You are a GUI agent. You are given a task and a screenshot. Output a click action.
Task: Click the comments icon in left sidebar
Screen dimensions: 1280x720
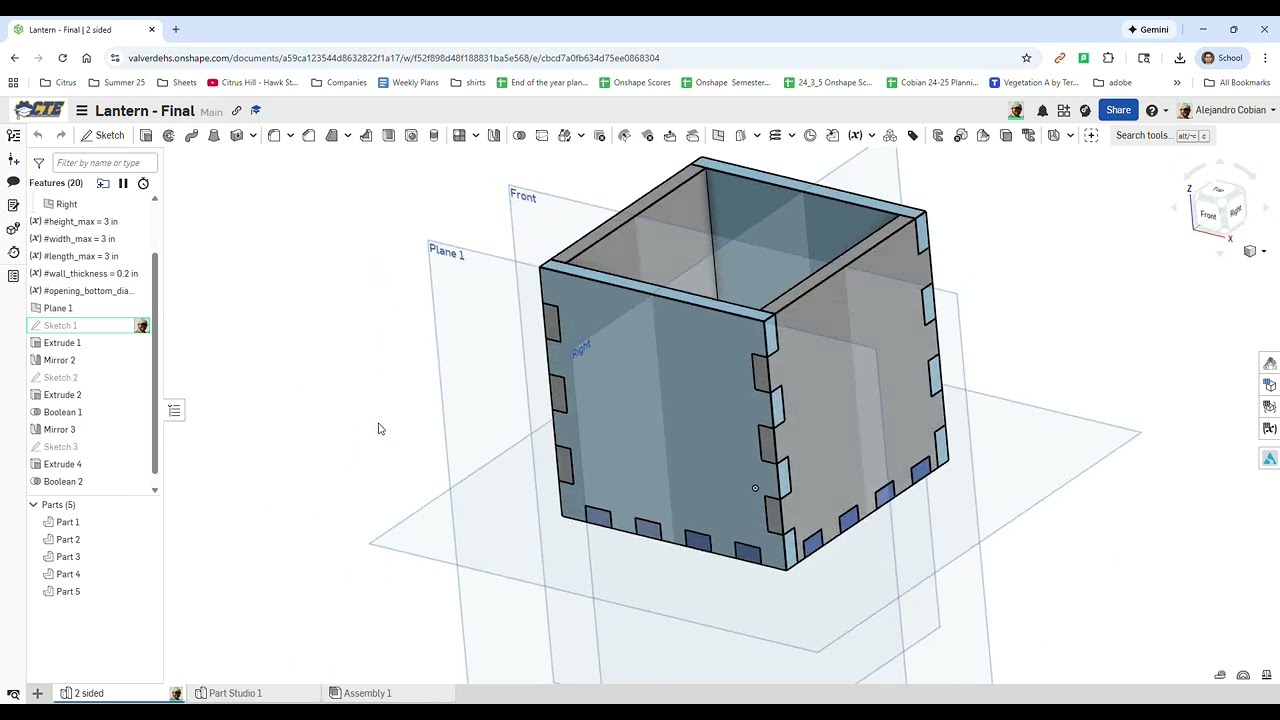[x=13, y=182]
